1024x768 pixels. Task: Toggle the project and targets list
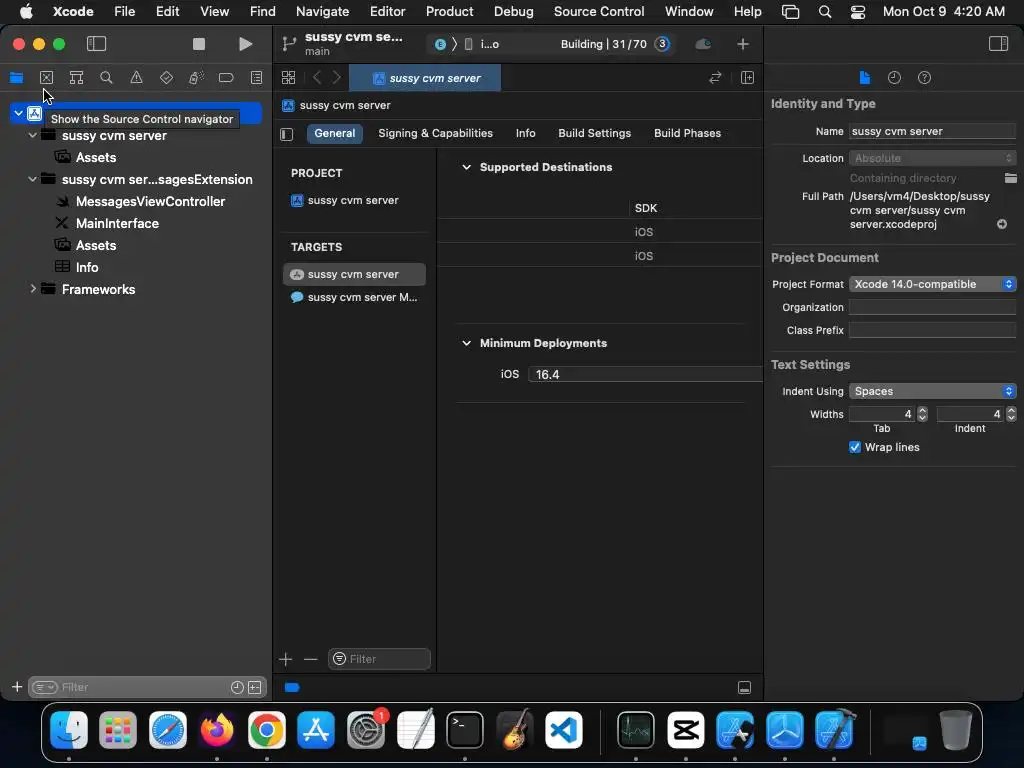pyautogui.click(x=287, y=134)
